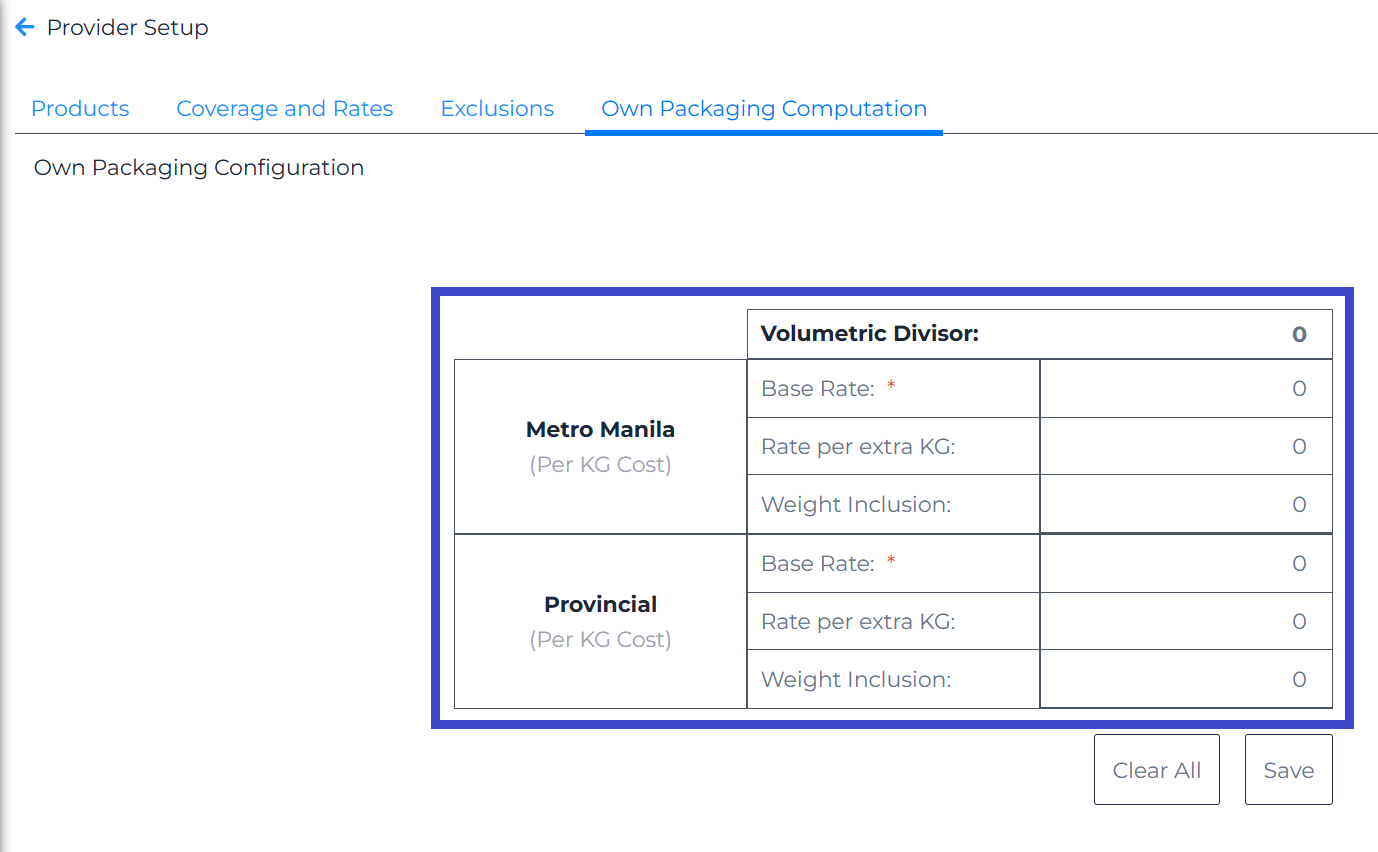Click the Own Packaging Configuration heading
Screen dimensions: 1378x852
(199, 168)
